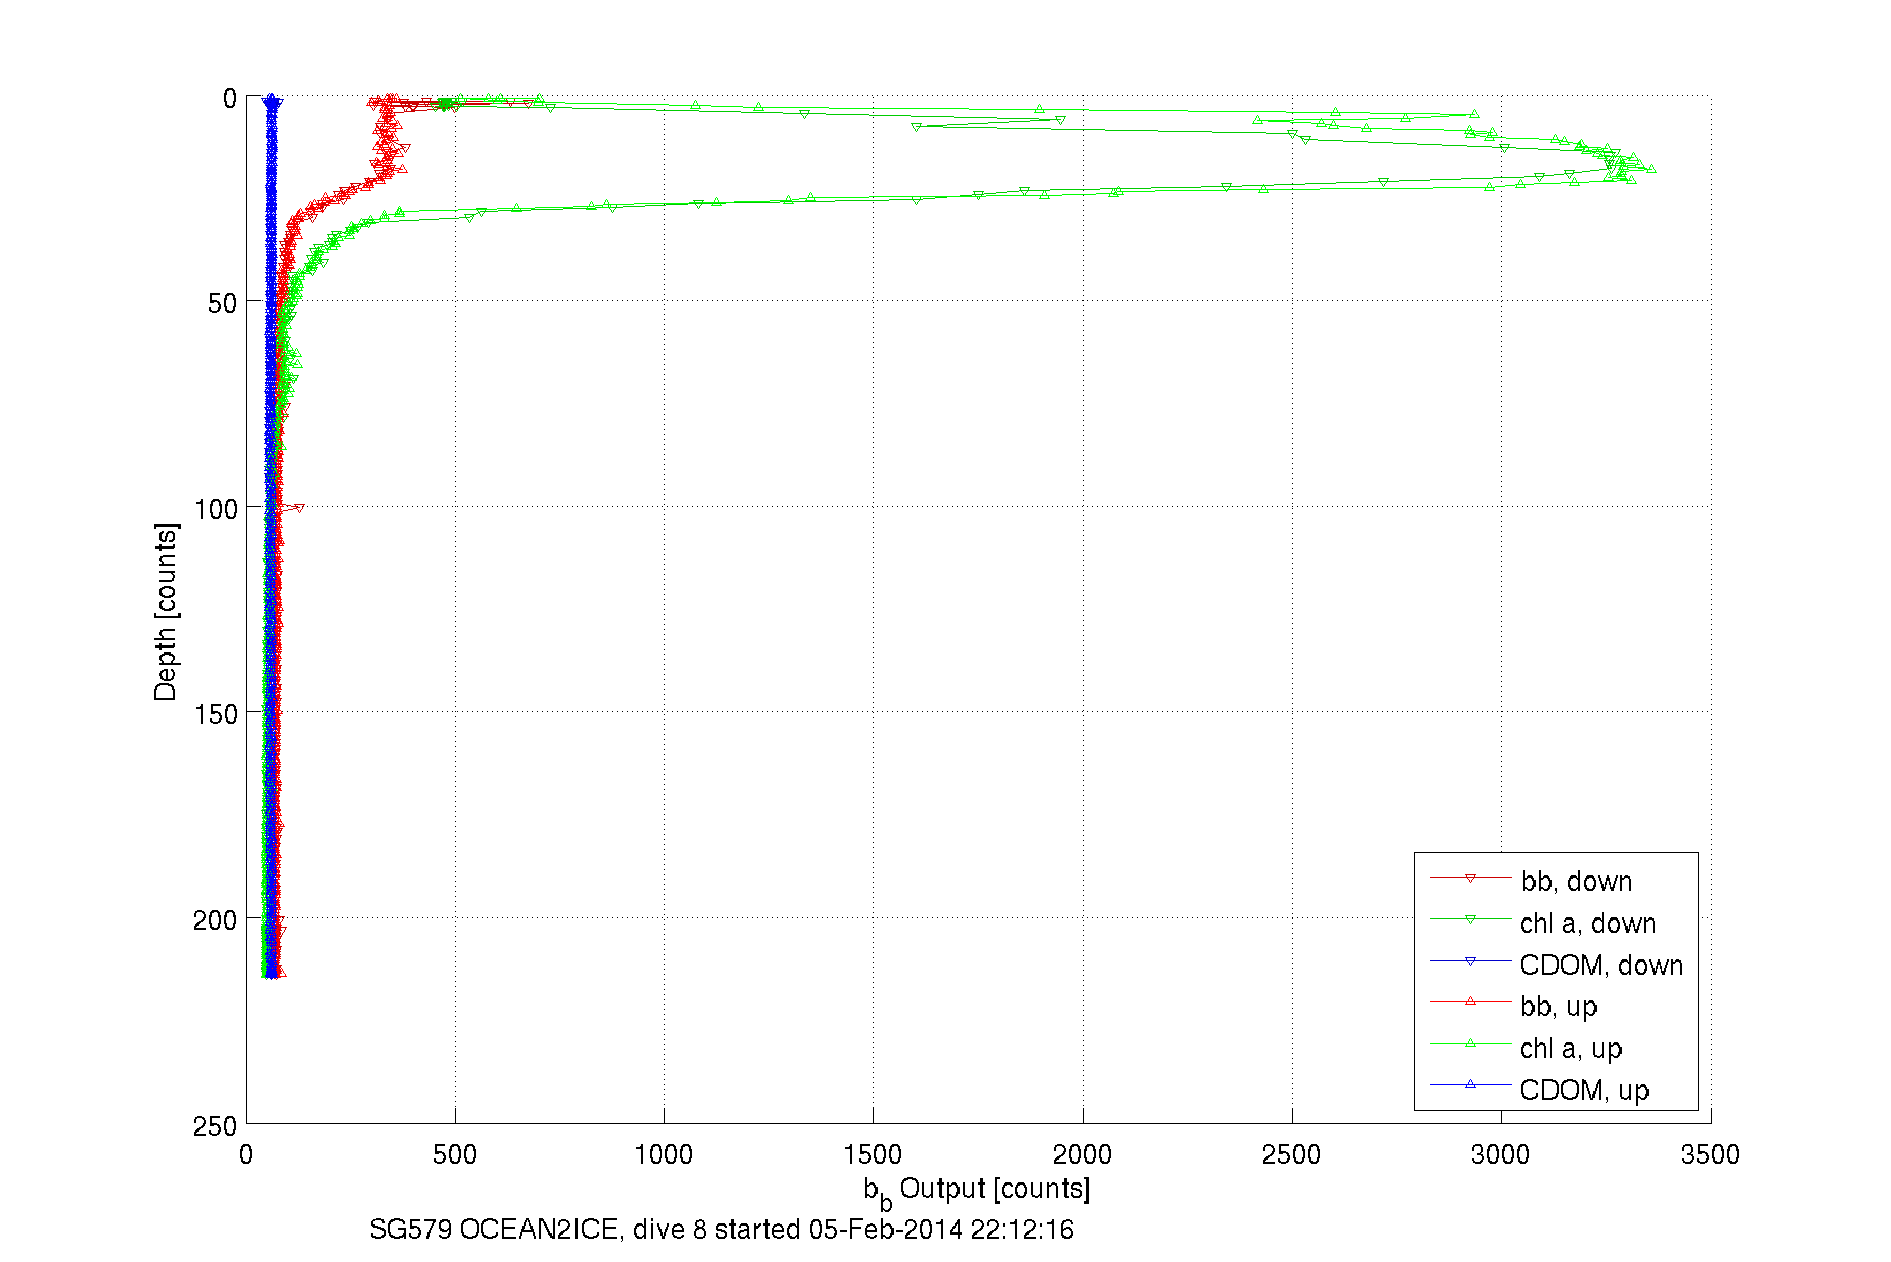Click the chlorophyll peak marker near 3350 counts

[1651, 169]
